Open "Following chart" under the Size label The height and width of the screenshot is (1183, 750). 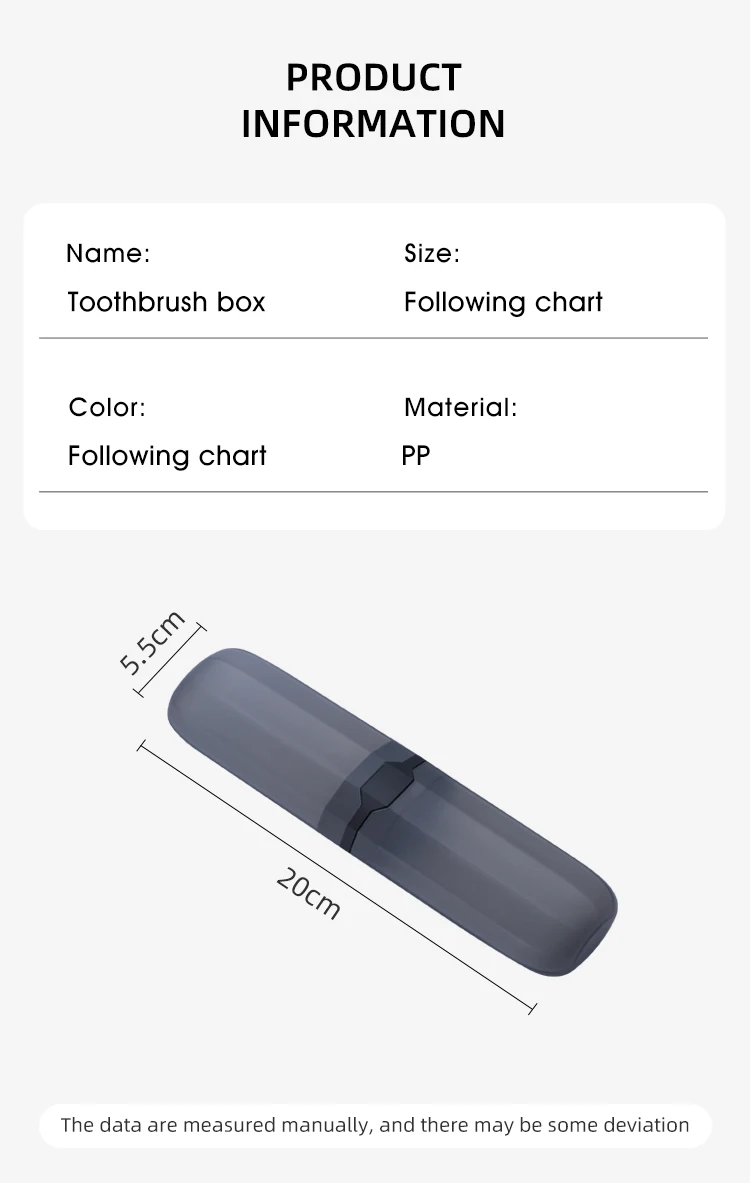click(x=503, y=302)
